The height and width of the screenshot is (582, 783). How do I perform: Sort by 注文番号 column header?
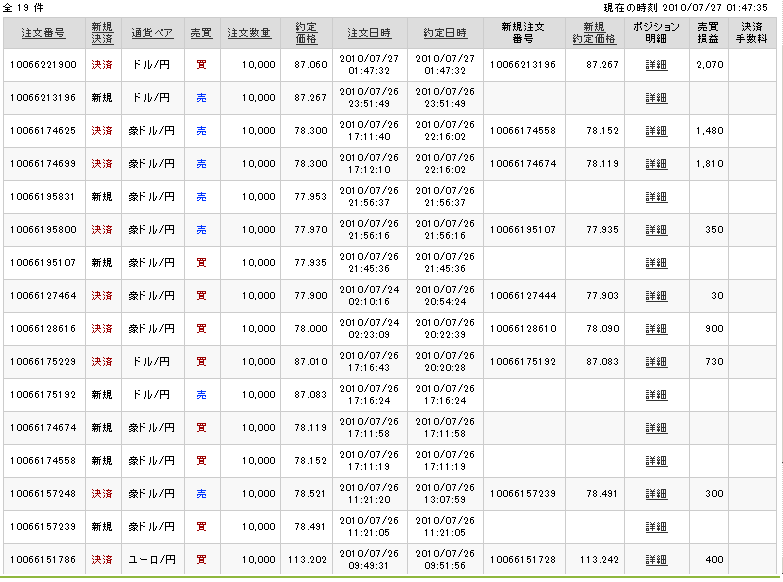tap(43, 33)
